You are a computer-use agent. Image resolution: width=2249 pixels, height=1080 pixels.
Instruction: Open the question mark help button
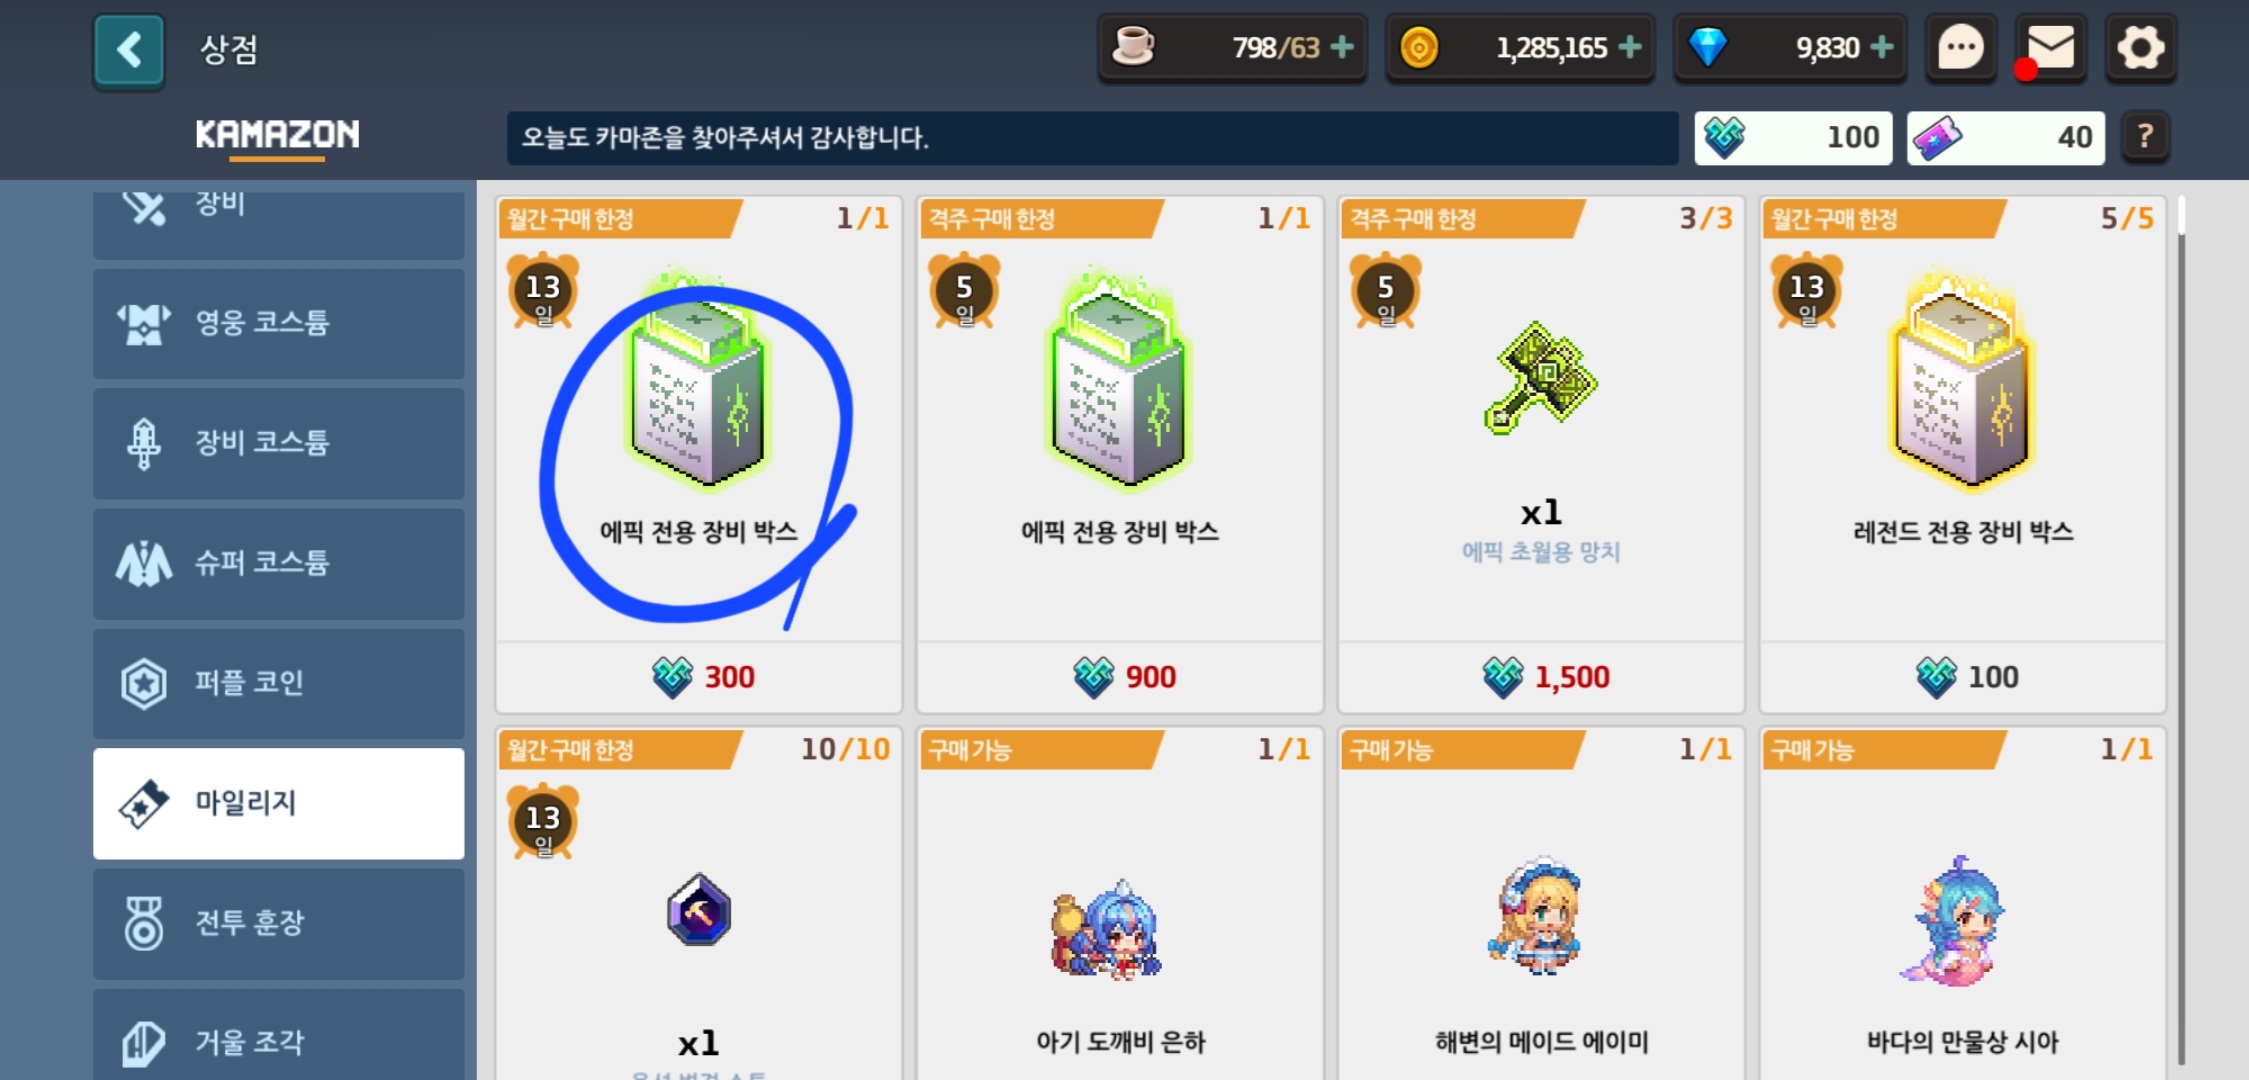[x=2144, y=137]
